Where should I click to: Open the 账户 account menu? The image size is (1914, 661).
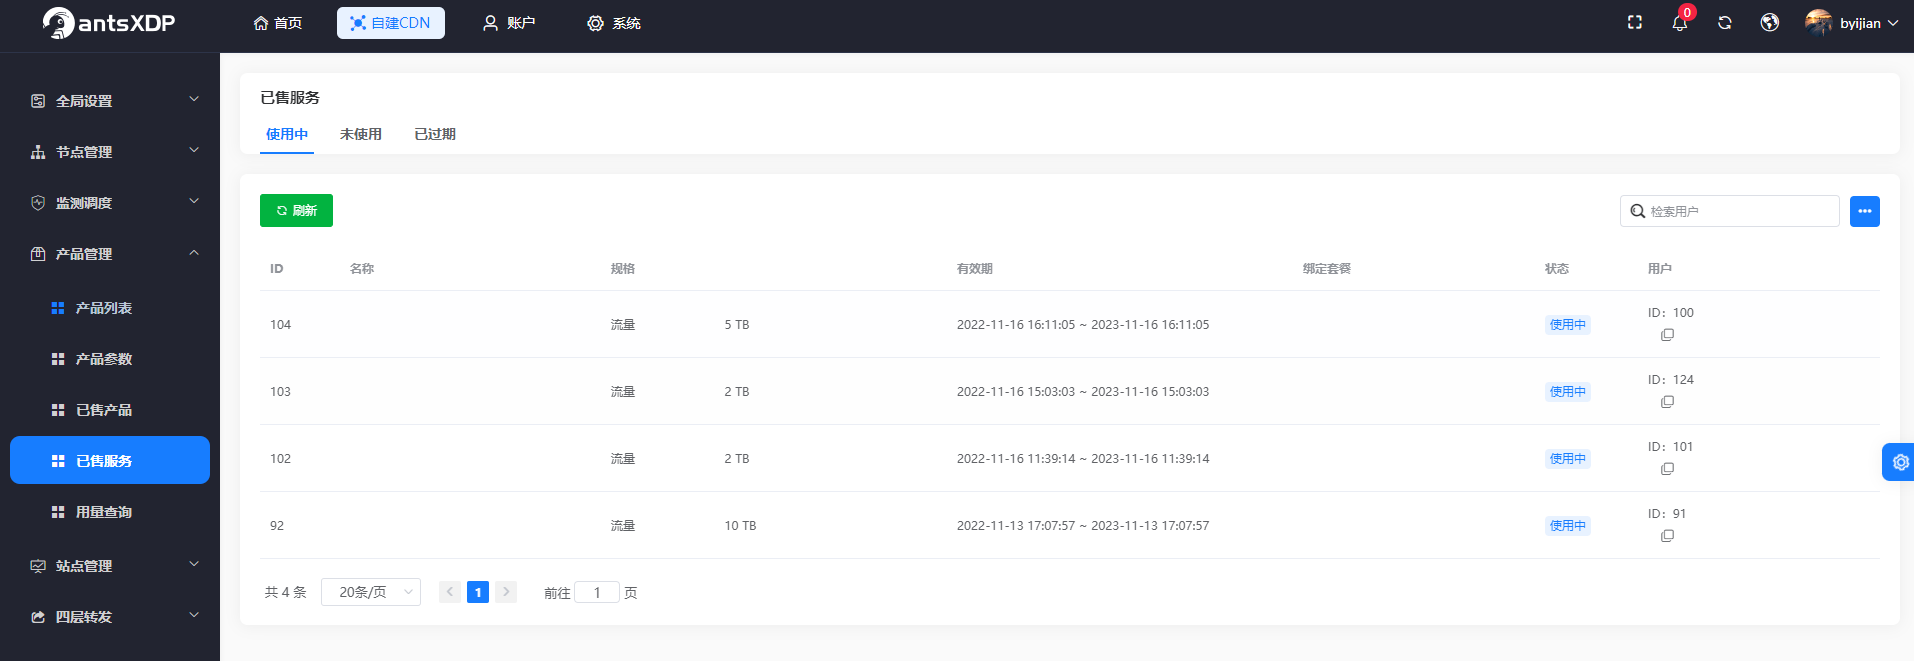pos(509,23)
